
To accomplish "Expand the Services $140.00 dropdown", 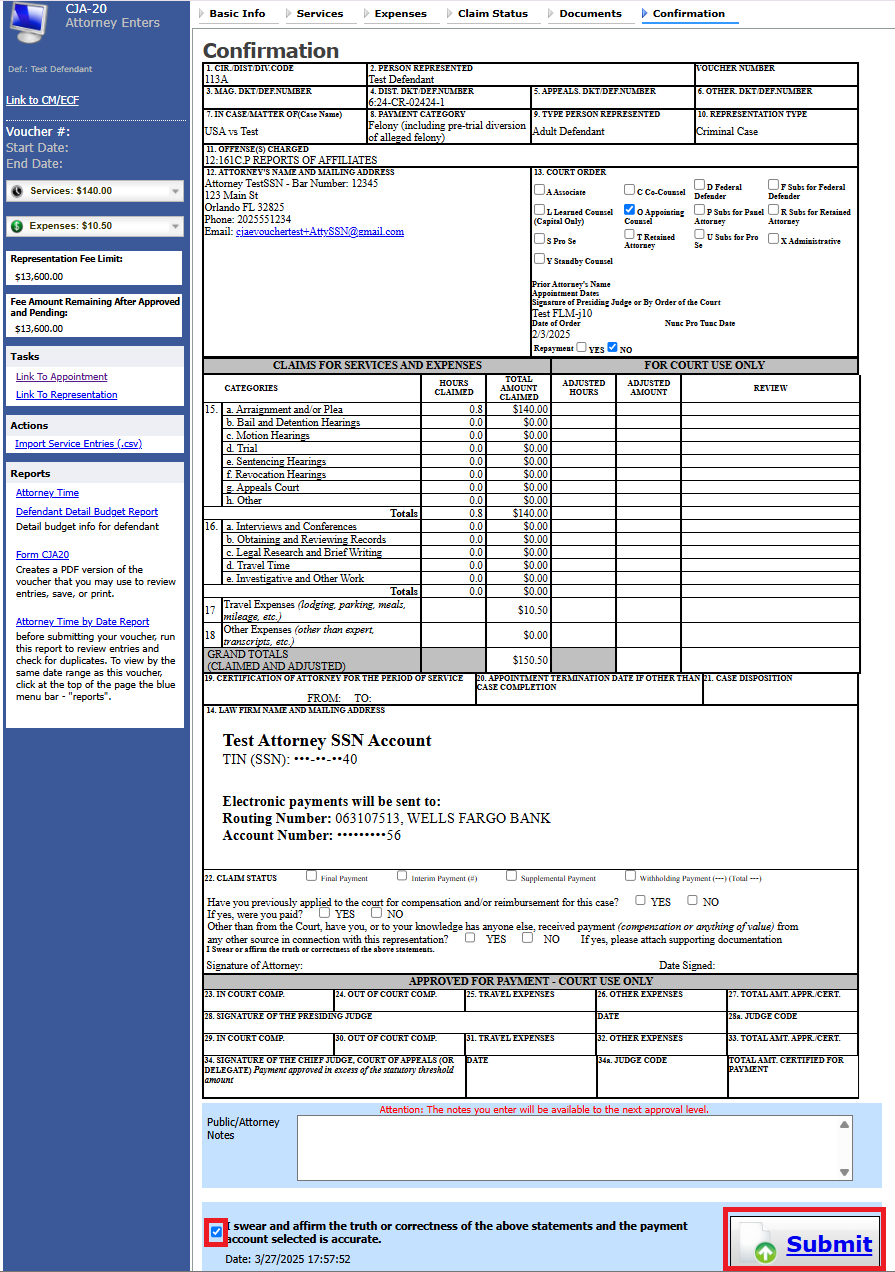I will tap(176, 190).
